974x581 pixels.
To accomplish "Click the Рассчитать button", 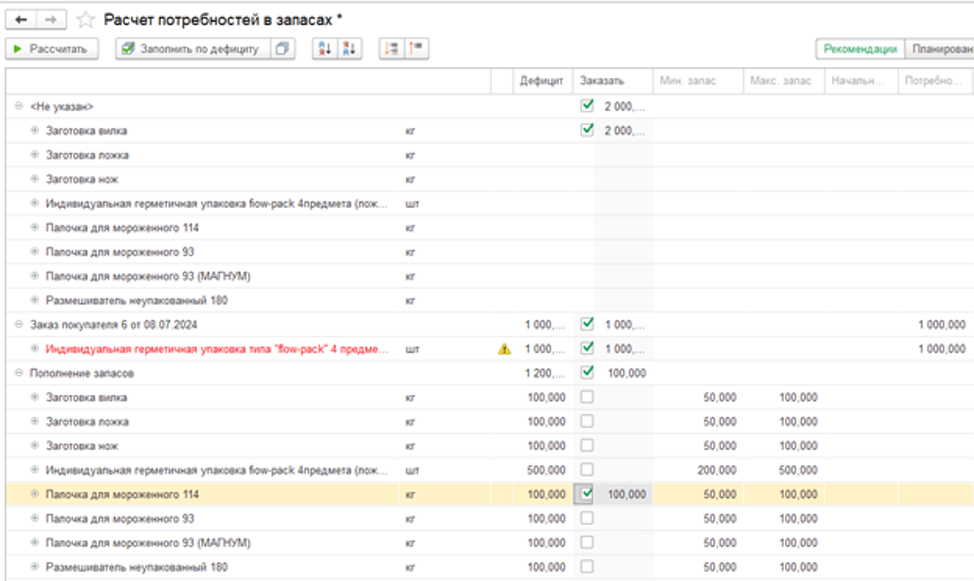I will coord(52,48).
